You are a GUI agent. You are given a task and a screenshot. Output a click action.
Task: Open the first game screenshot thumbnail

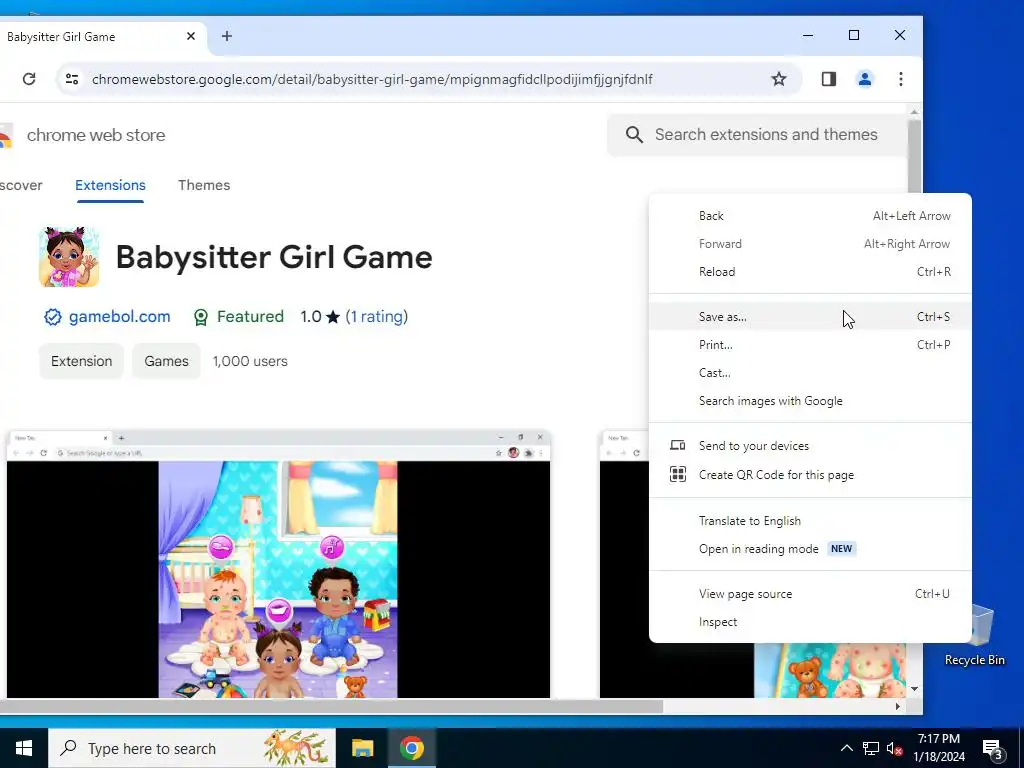click(278, 564)
